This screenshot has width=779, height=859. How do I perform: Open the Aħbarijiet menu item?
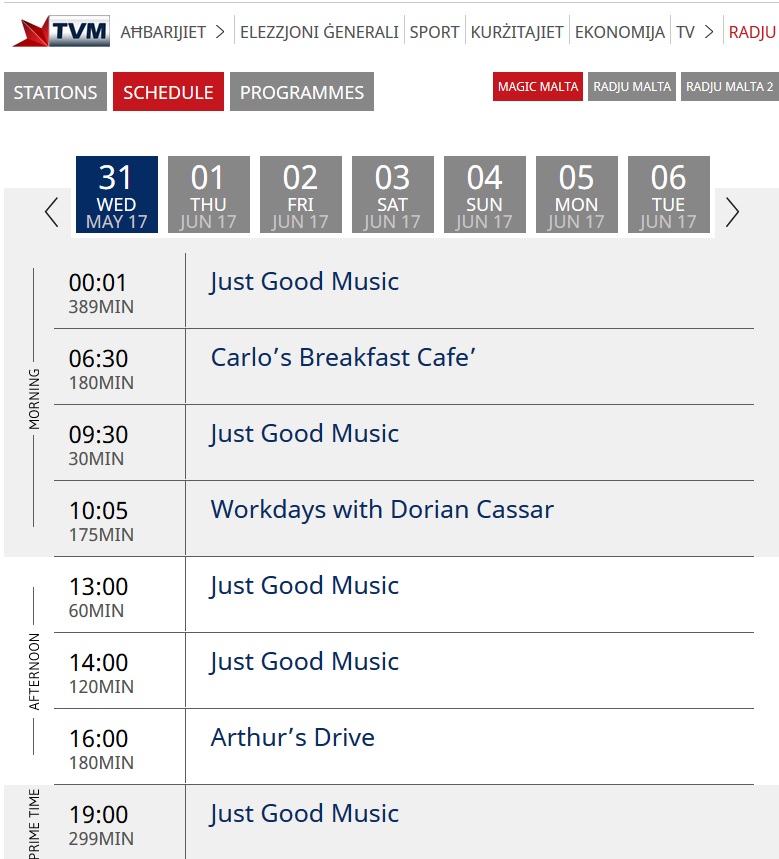(163, 32)
